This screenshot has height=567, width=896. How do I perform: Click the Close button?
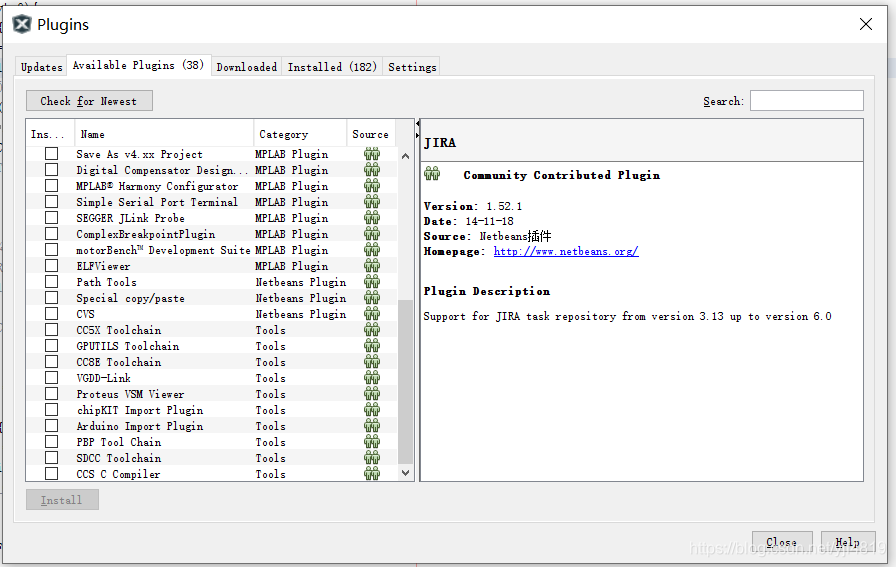pos(782,542)
